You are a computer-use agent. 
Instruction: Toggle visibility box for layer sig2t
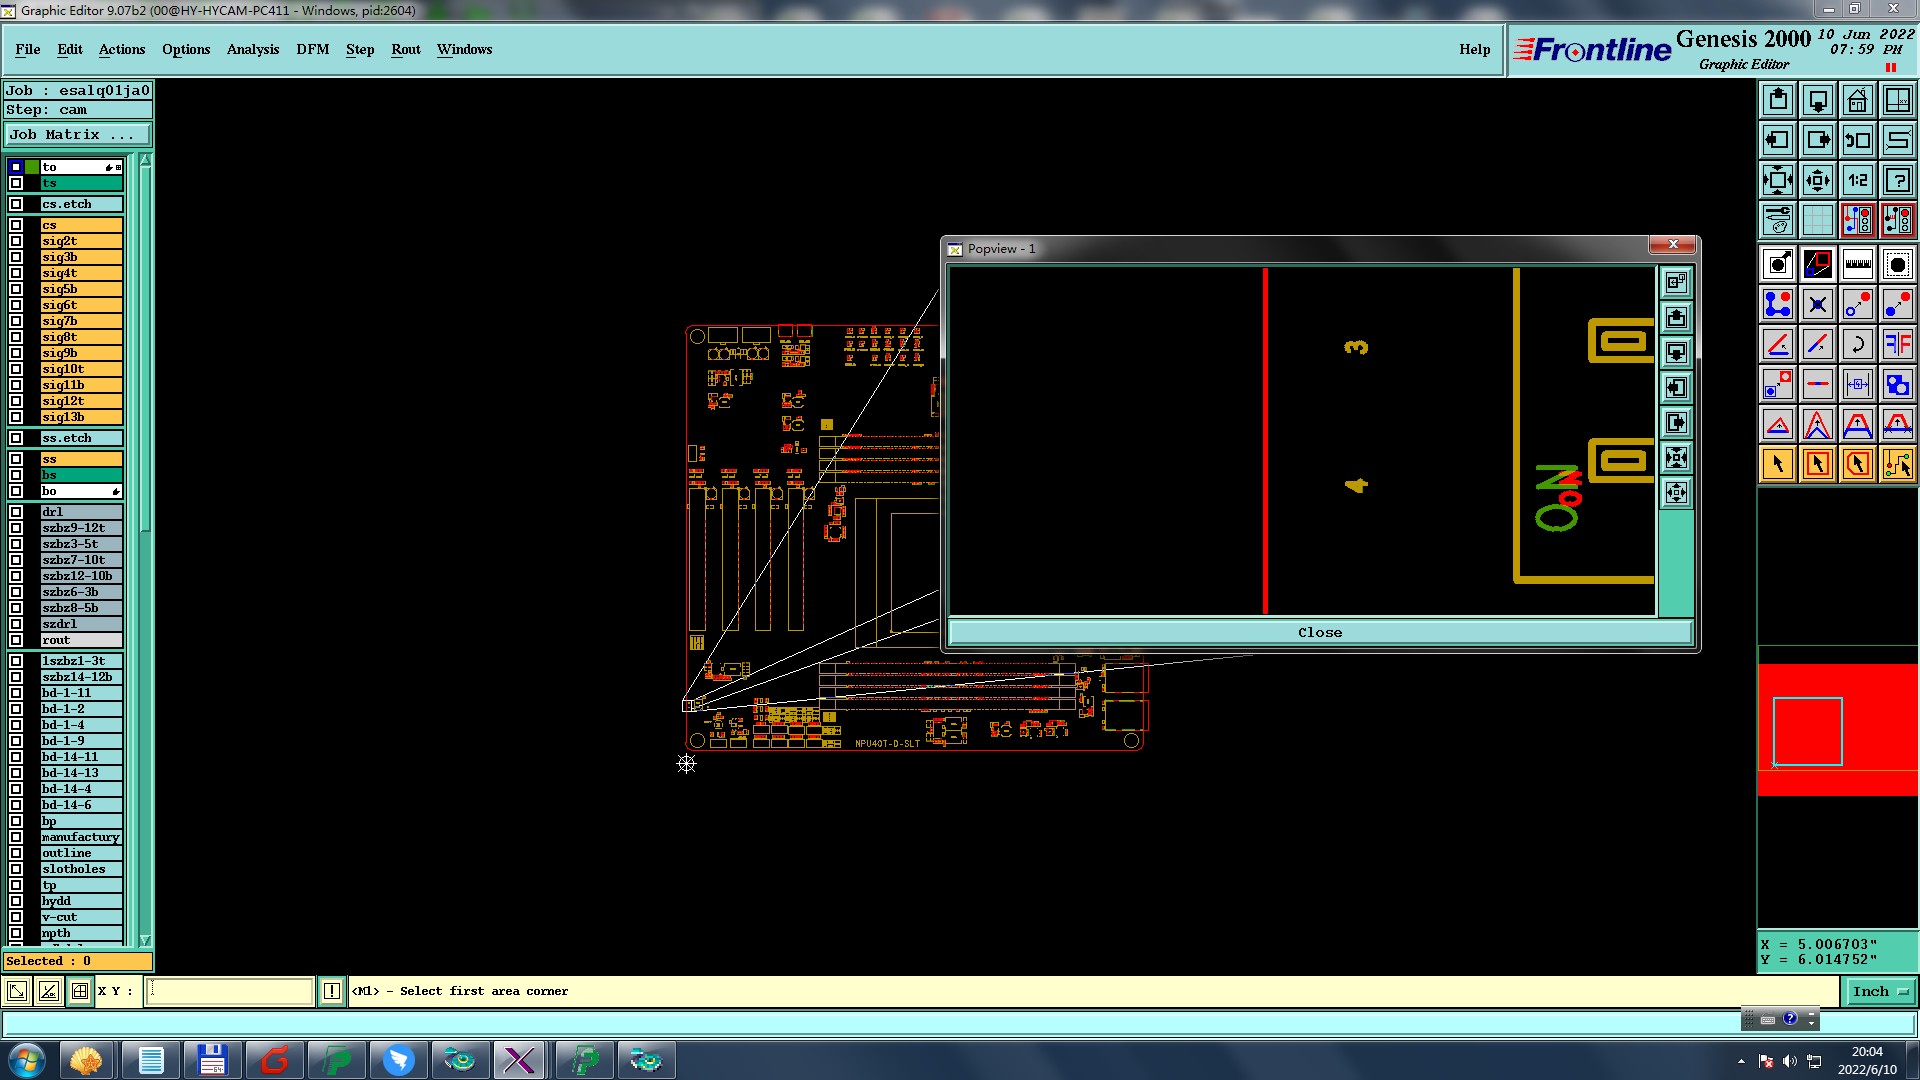pyautogui.click(x=16, y=241)
